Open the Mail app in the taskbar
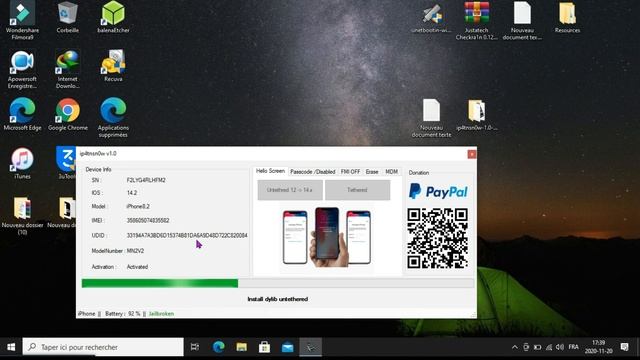Image resolution: width=640 pixels, height=360 pixels. coord(287,347)
